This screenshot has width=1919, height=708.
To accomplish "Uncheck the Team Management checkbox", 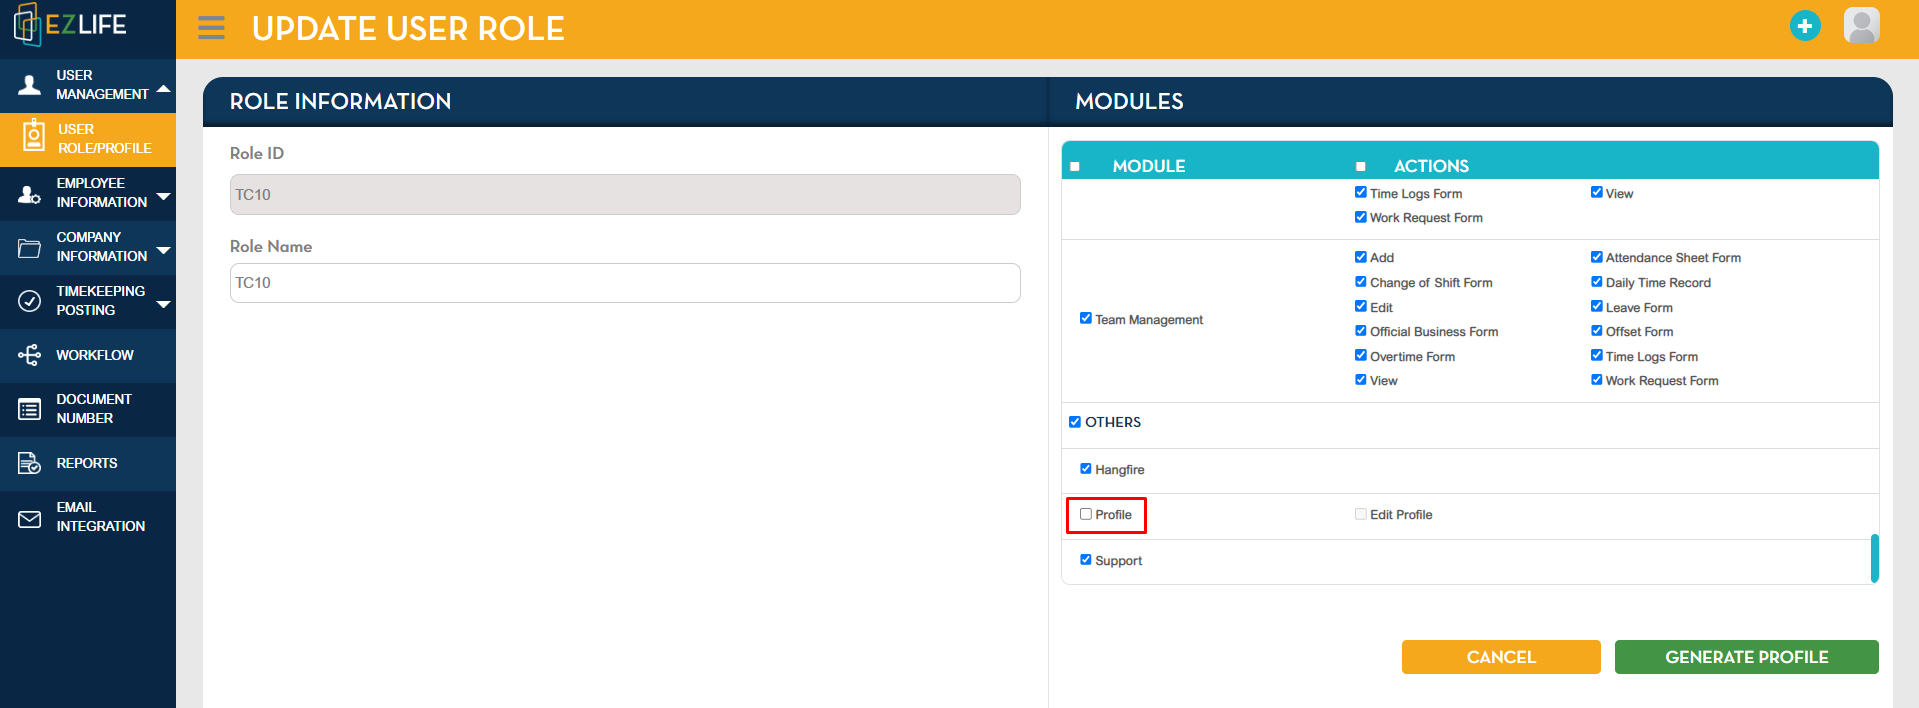I will [1086, 319].
